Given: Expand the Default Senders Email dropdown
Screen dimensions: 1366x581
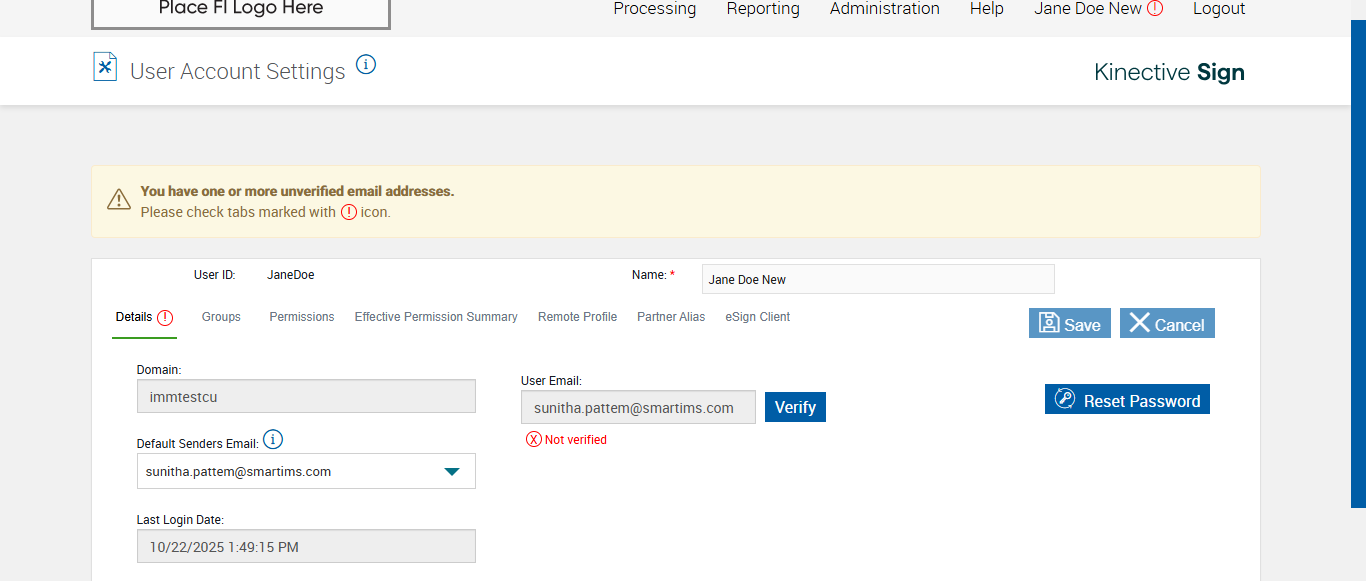Looking at the screenshot, I should pyautogui.click(x=452, y=471).
